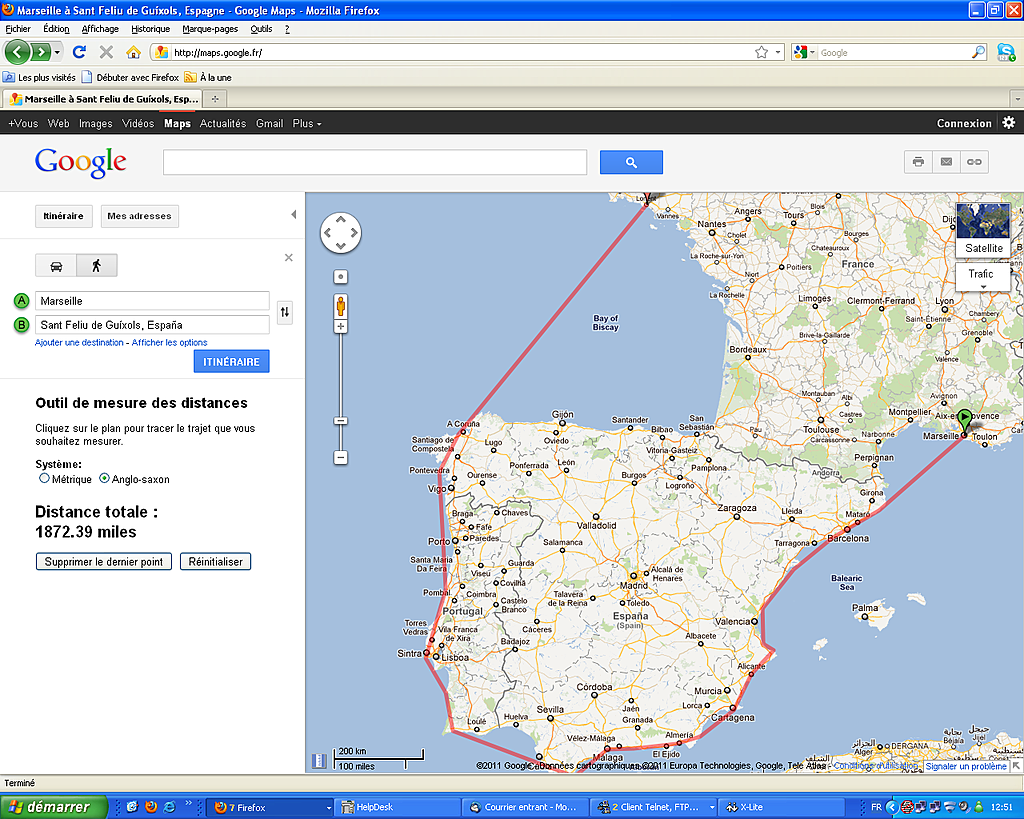Click the green Marseille start marker on the map

[x=965, y=420]
